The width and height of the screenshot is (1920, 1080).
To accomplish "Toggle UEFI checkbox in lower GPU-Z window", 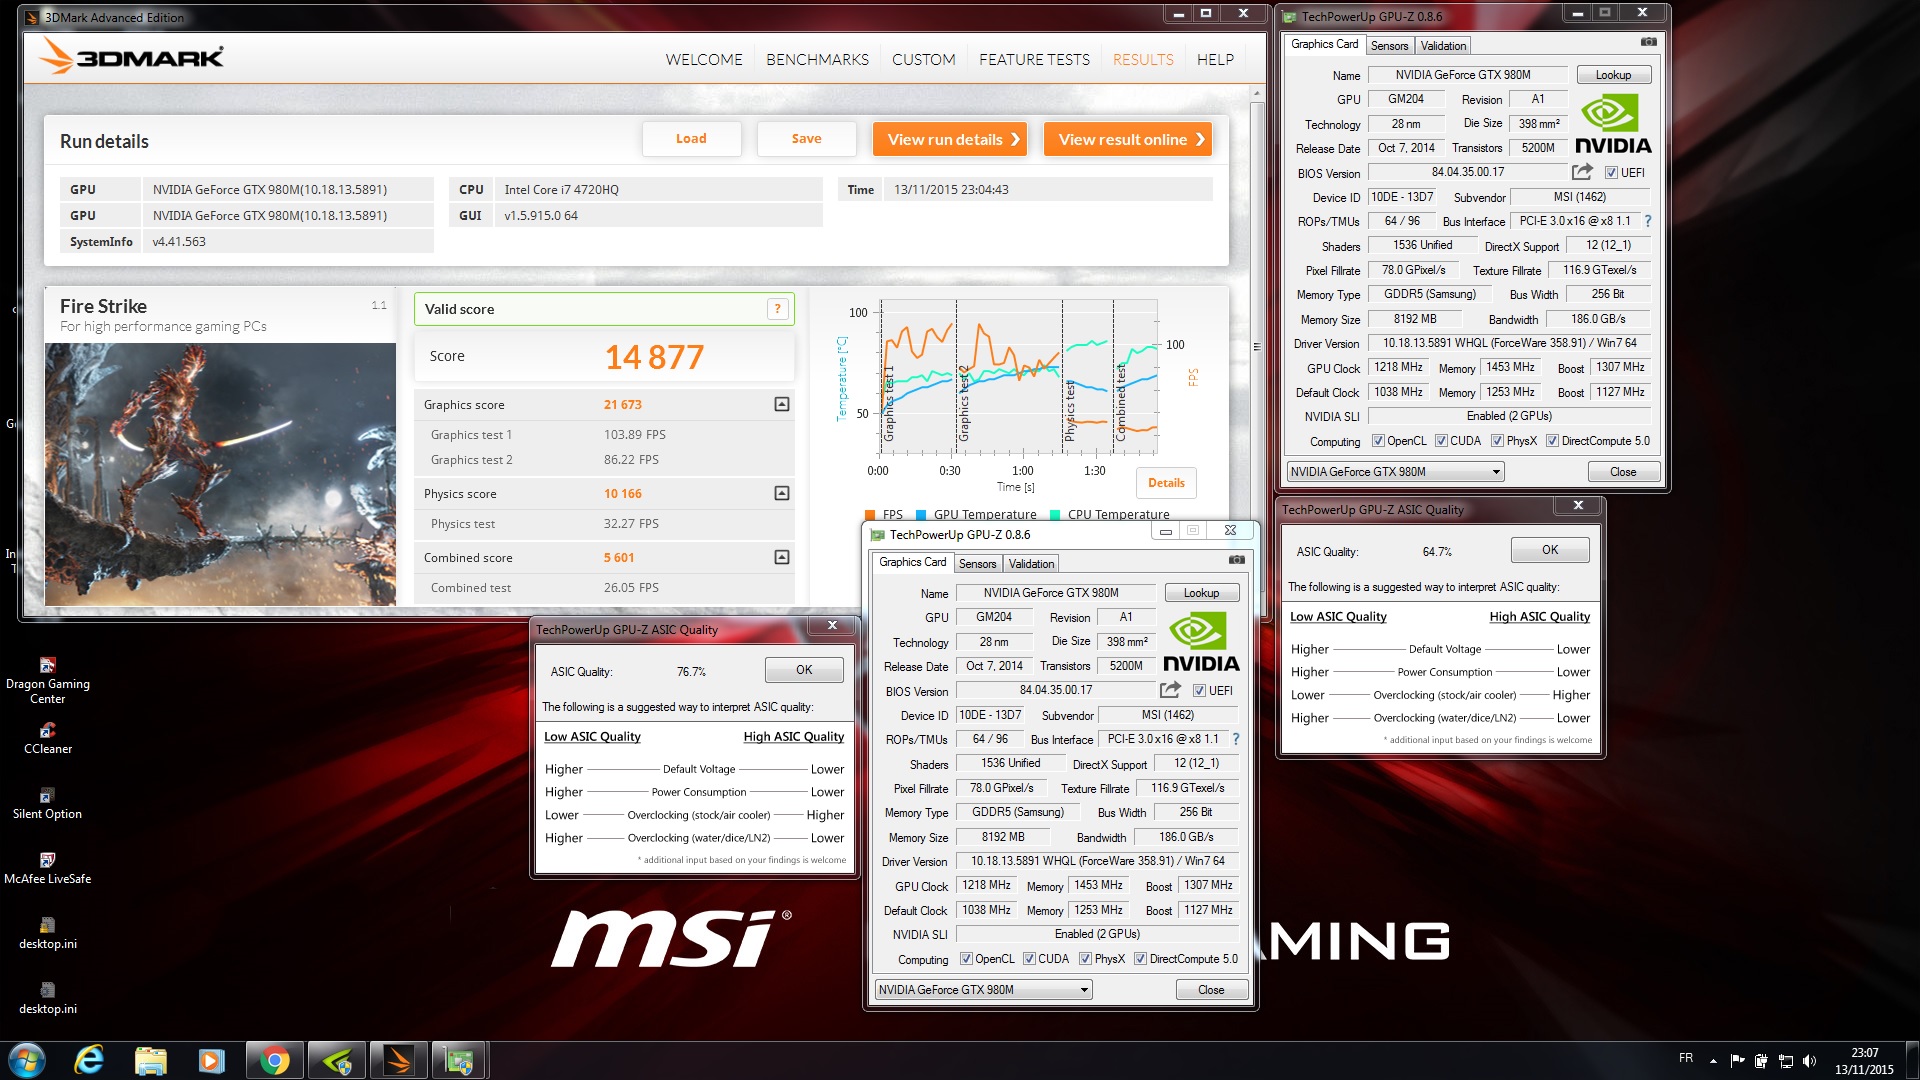I will tap(1199, 691).
